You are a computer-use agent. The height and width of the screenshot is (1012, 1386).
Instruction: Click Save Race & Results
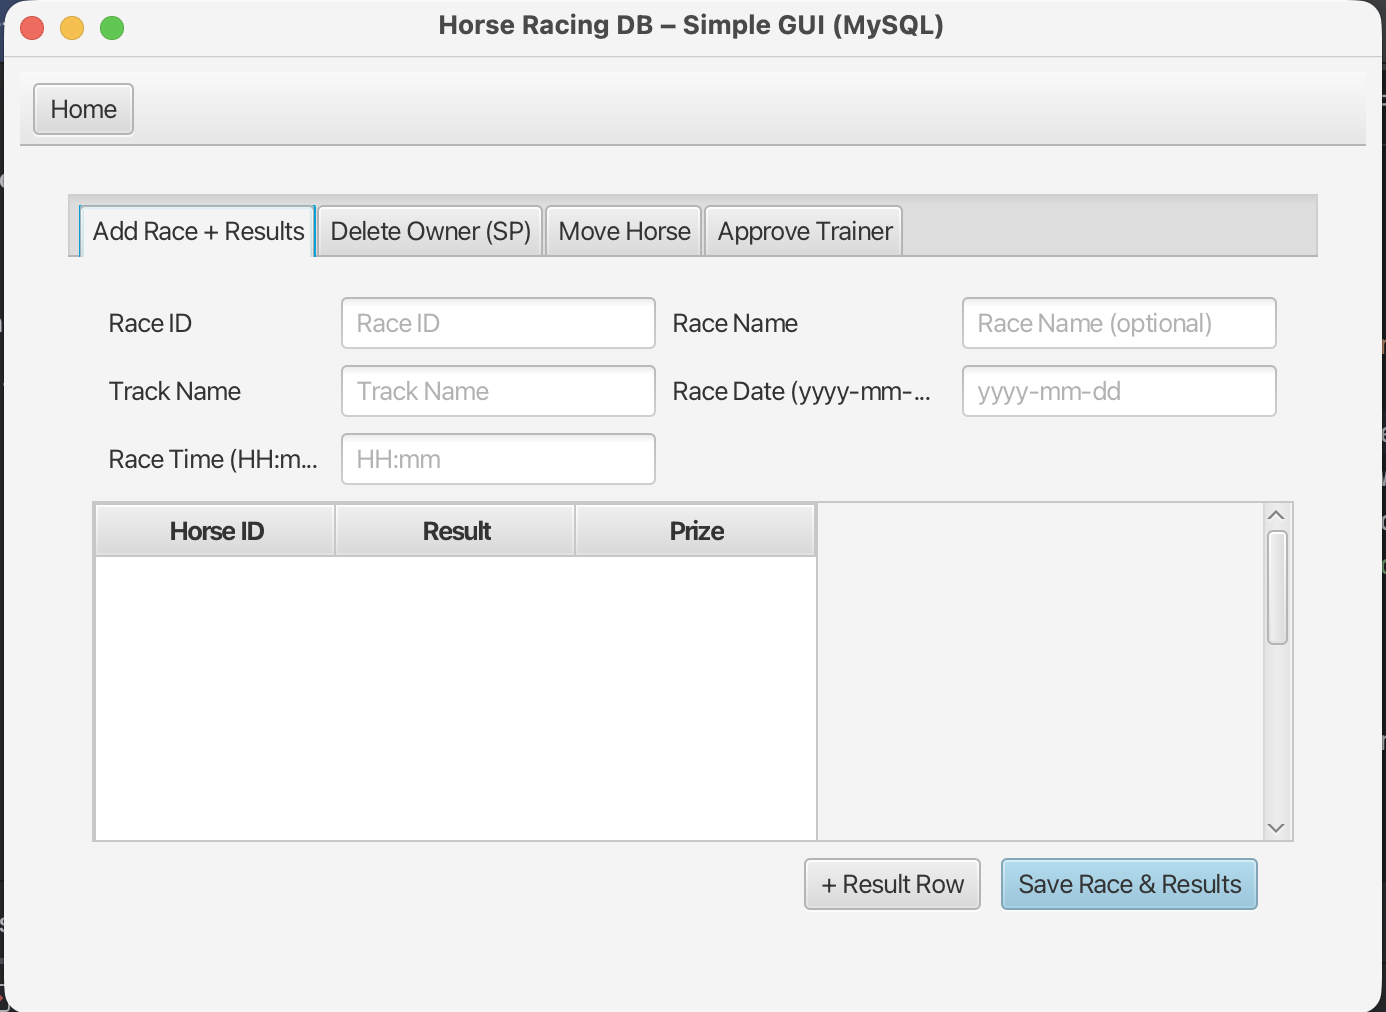tap(1128, 884)
